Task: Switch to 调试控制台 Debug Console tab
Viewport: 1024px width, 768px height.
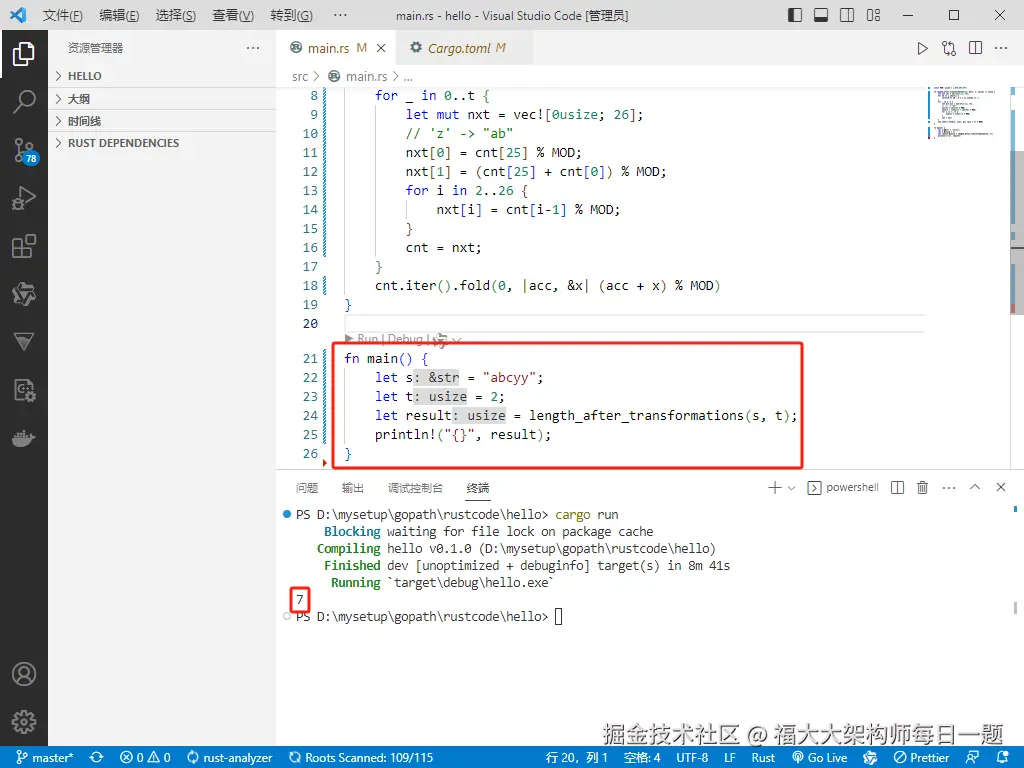Action: click(415, 488)
